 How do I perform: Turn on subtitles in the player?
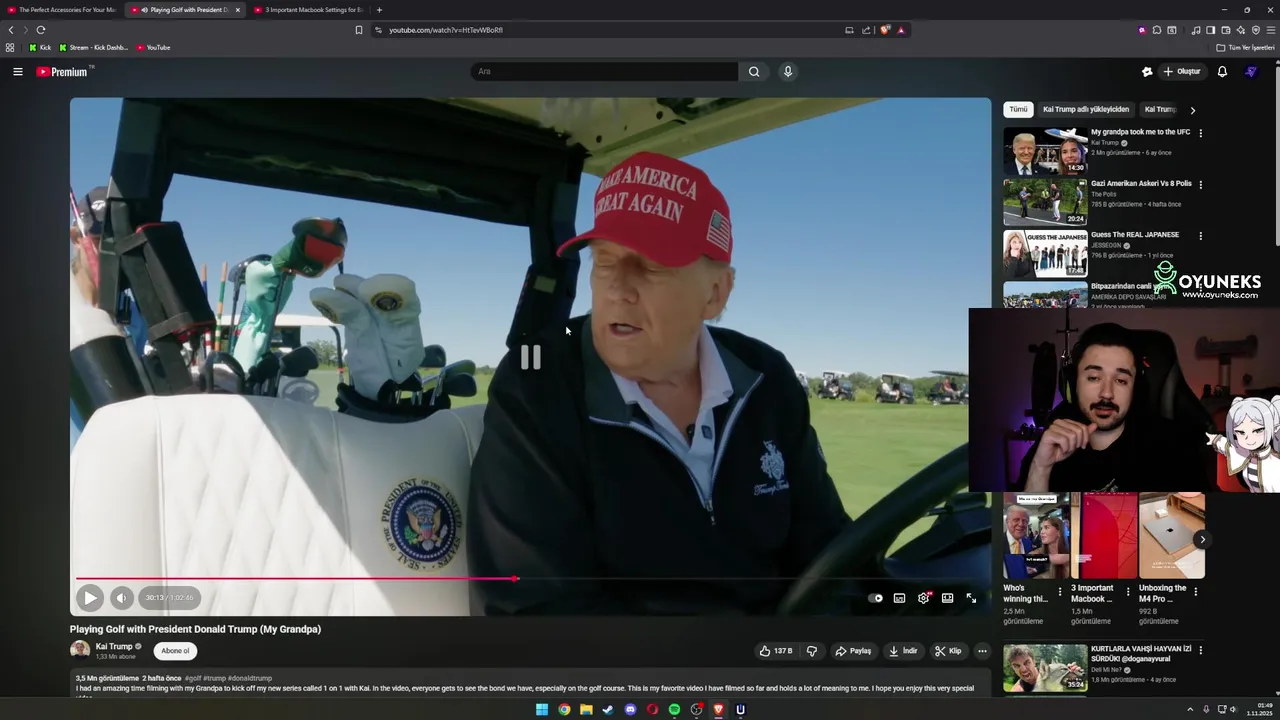tap(899, 598)
